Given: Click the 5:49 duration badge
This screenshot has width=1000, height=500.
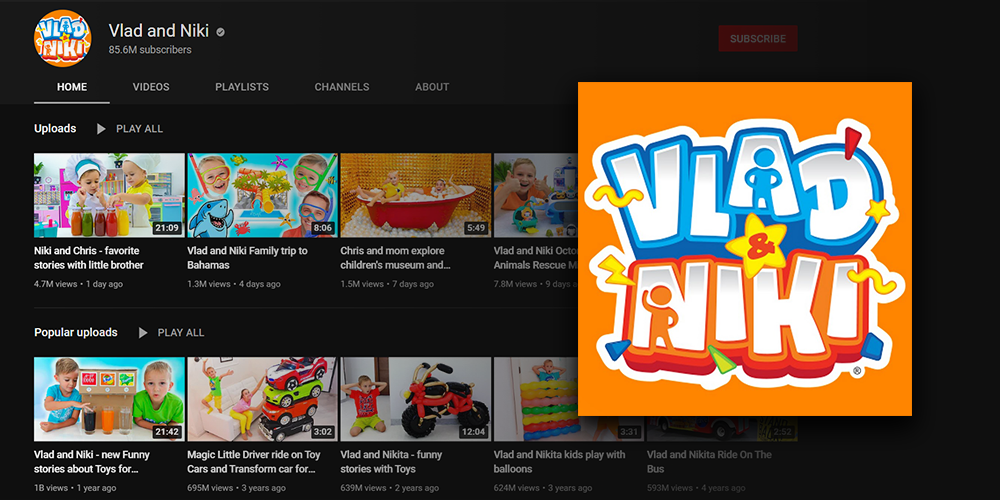Looking at the screenshot, I should (476, 228).
